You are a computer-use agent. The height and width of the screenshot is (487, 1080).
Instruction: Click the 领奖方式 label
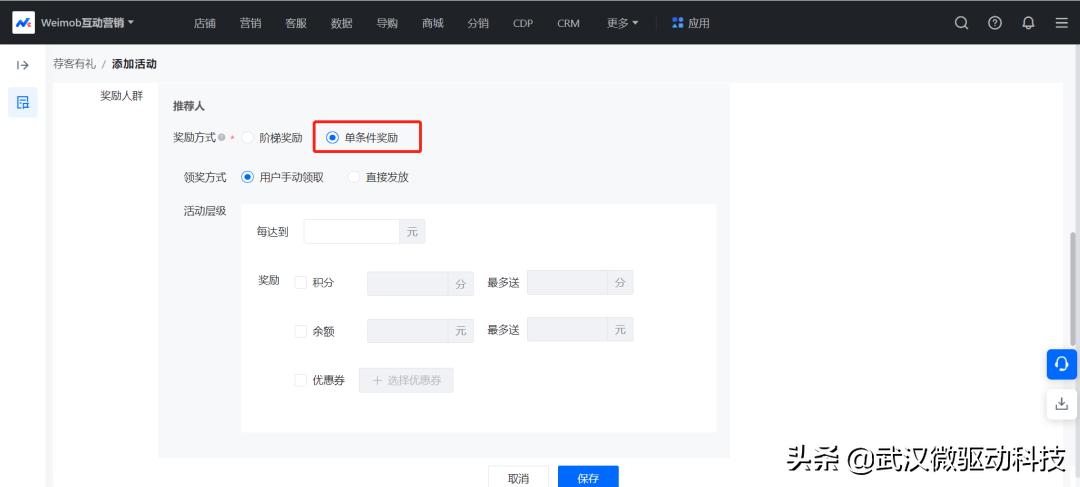click(x=205, y=177)
